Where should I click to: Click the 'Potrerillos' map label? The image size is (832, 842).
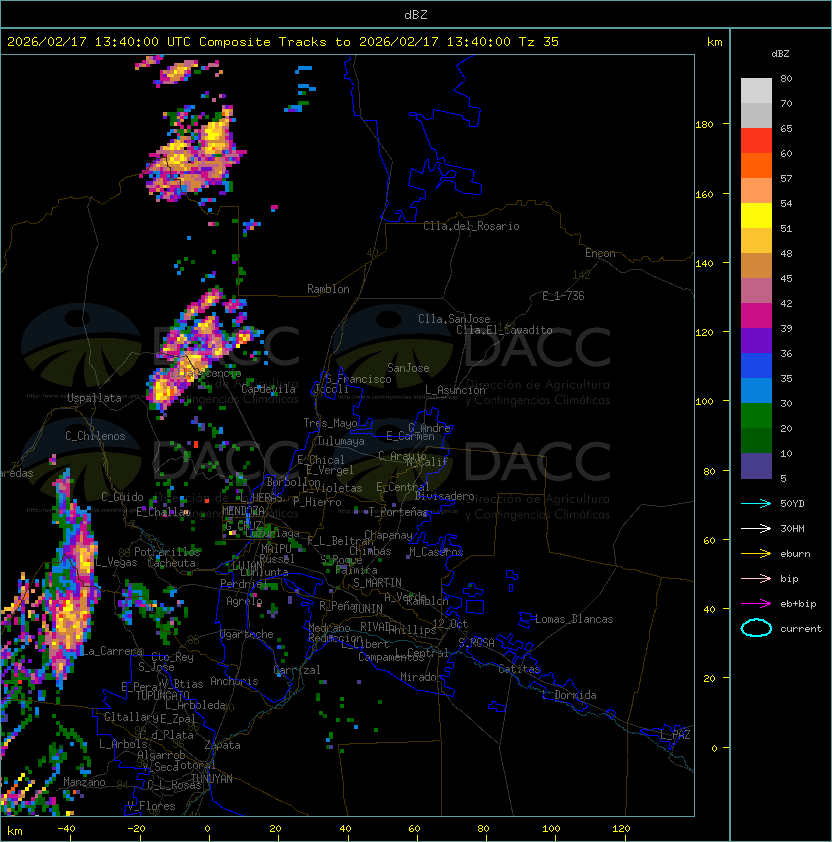167,552
